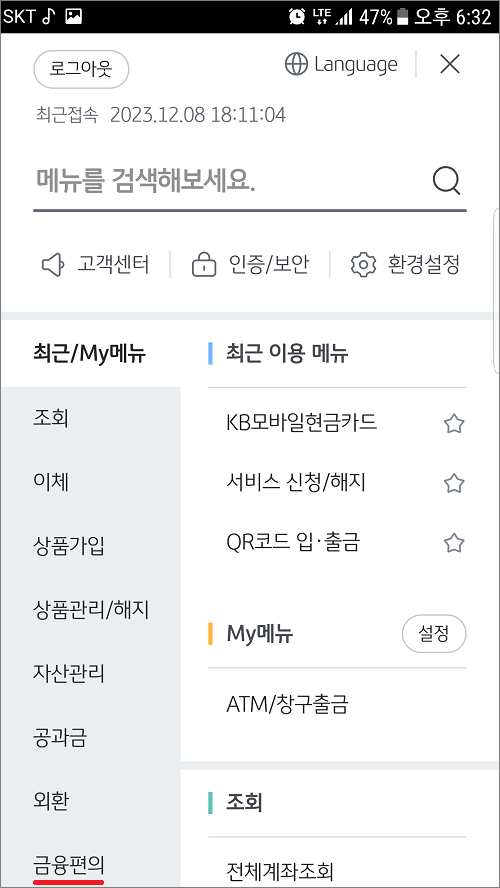Click the My메뉴 section heading
Image resolution: width=500 pixels, height=888 pixels.
coord(259,634)
